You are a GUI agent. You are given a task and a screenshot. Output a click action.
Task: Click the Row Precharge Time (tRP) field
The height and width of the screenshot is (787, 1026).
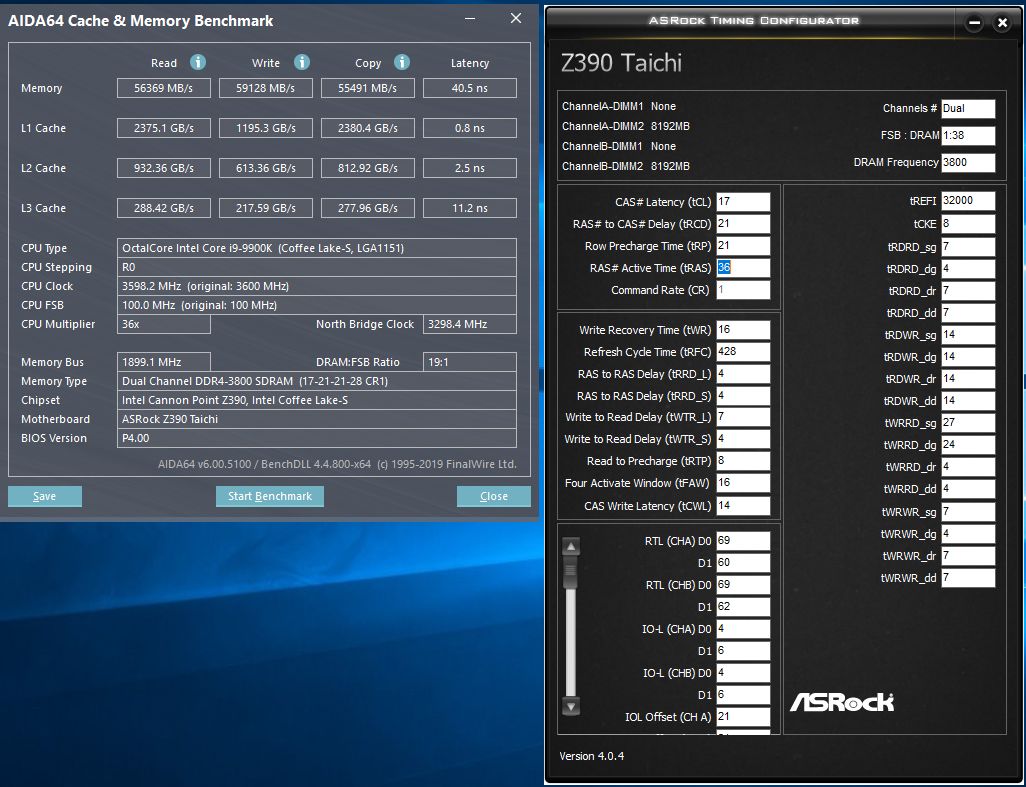click(743, 246)
